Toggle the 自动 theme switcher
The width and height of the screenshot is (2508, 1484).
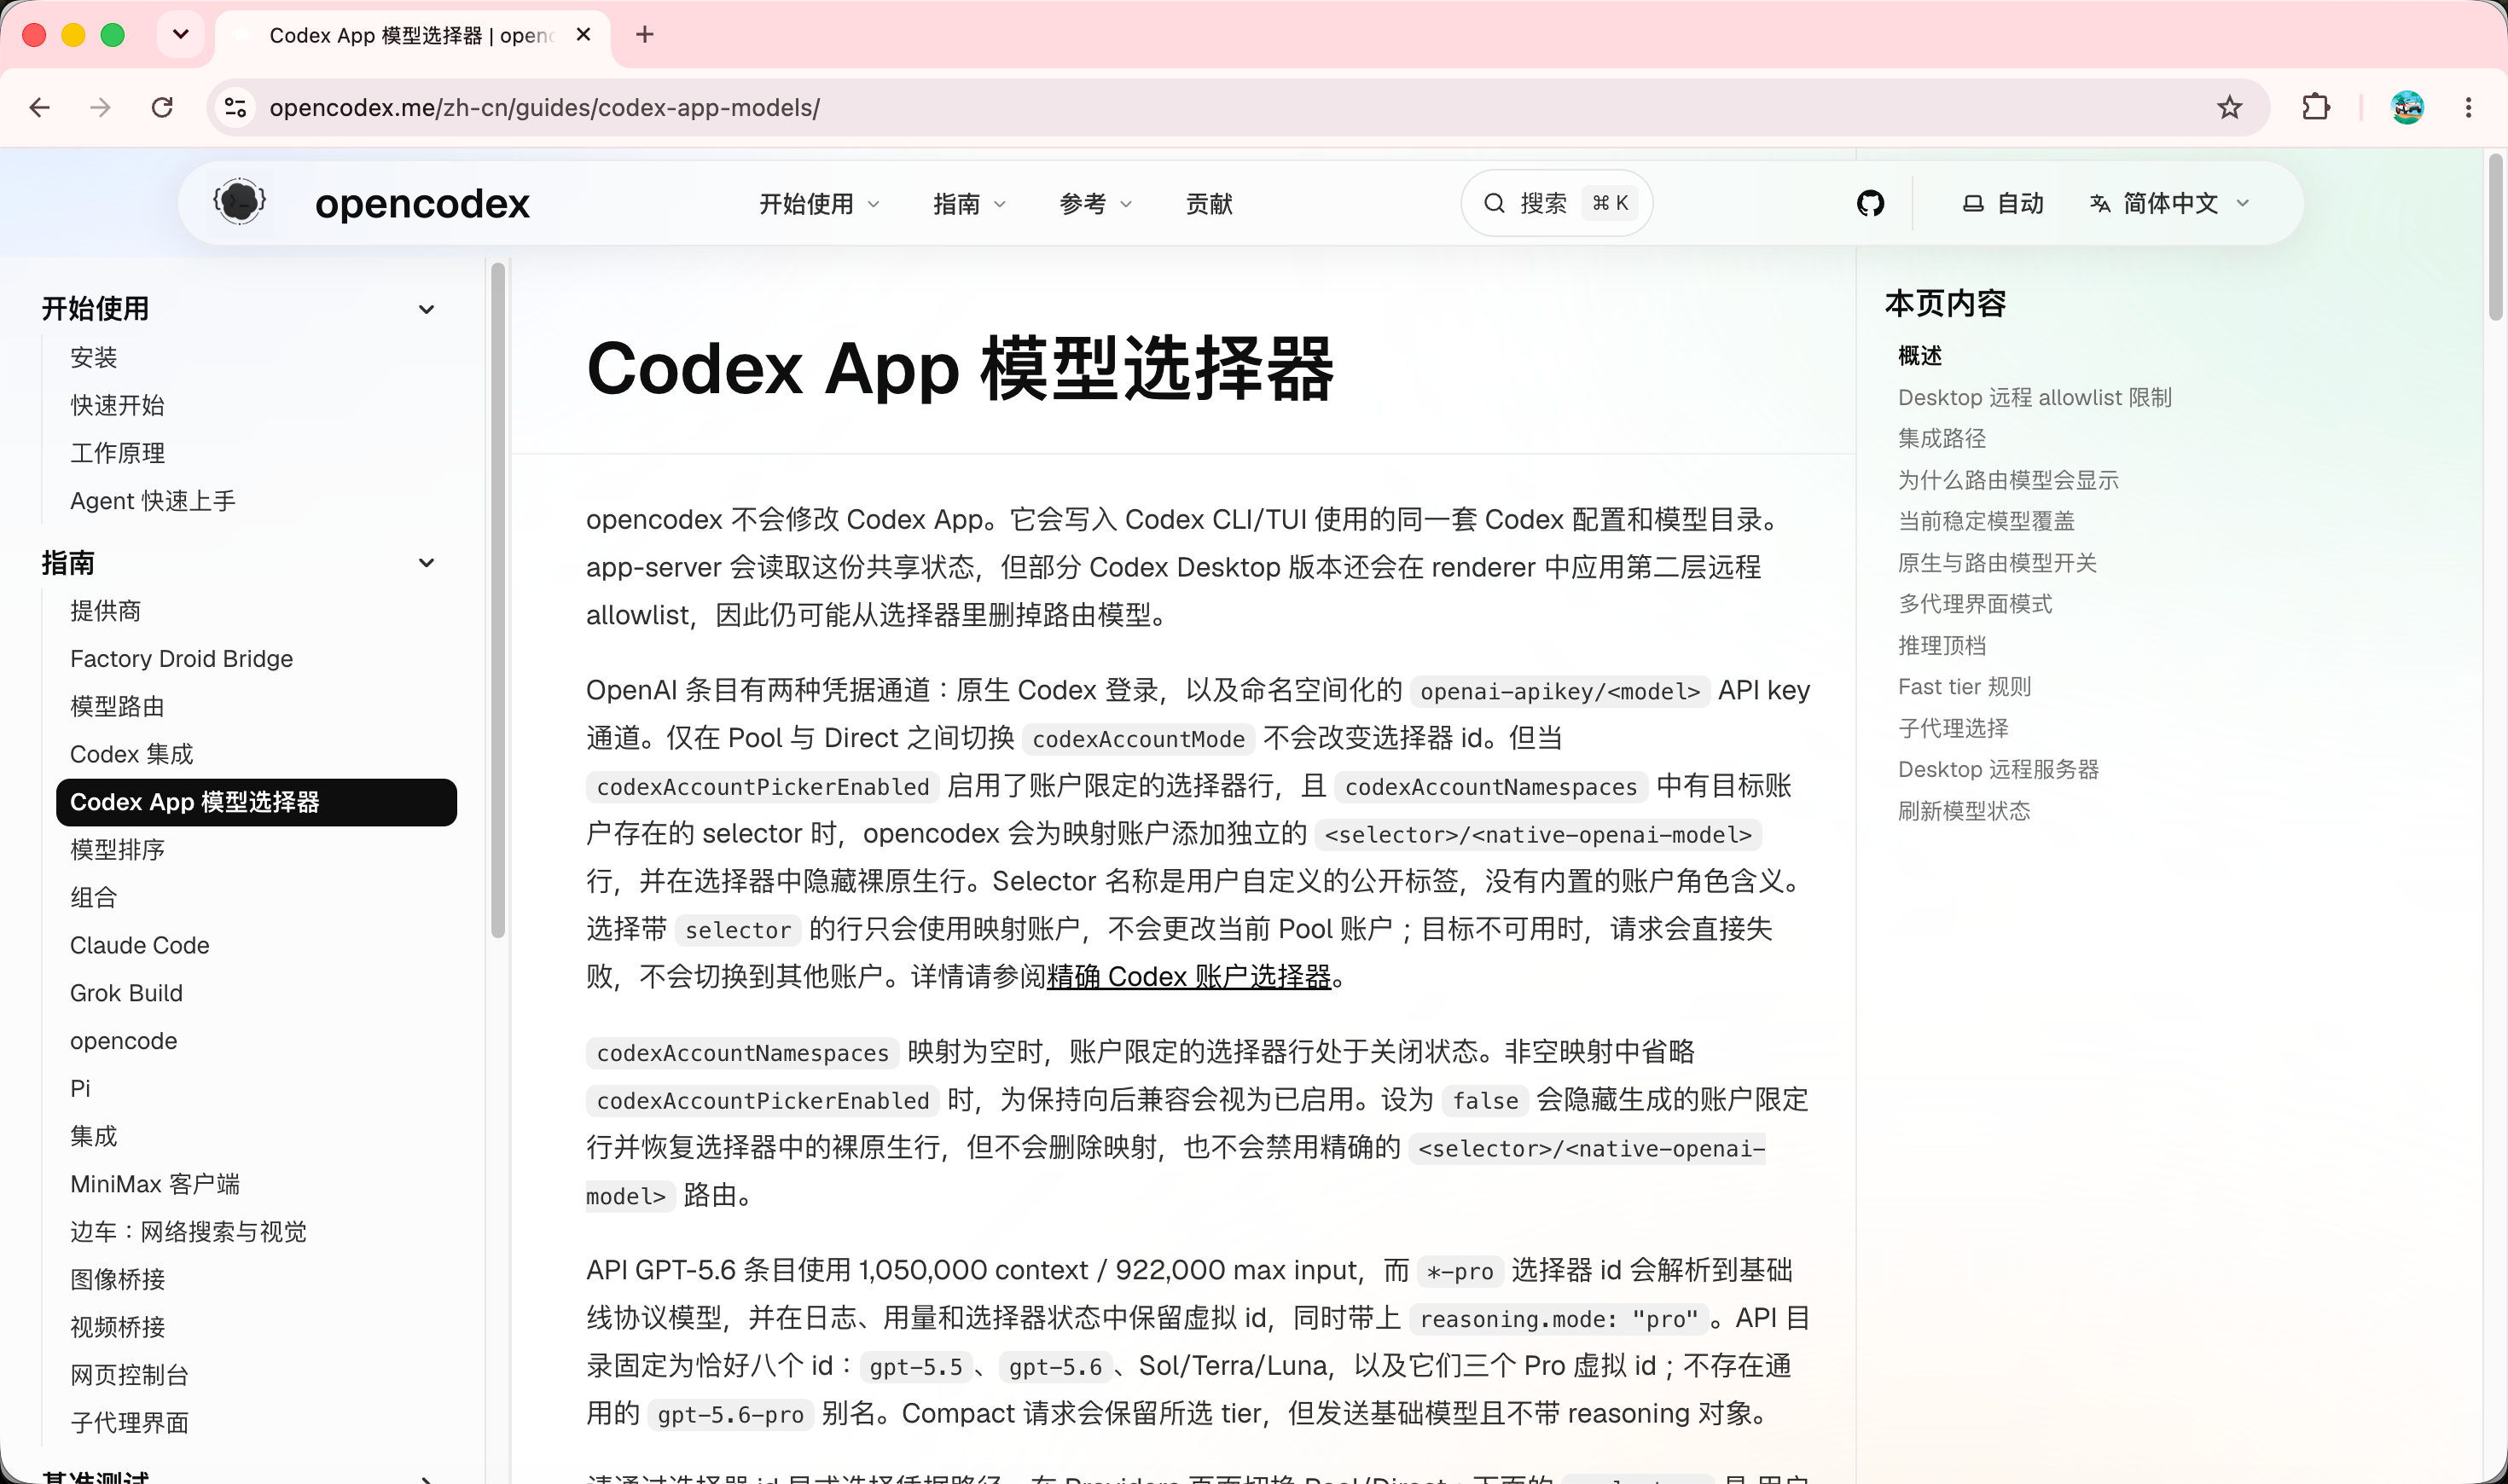coord(2003,204)
